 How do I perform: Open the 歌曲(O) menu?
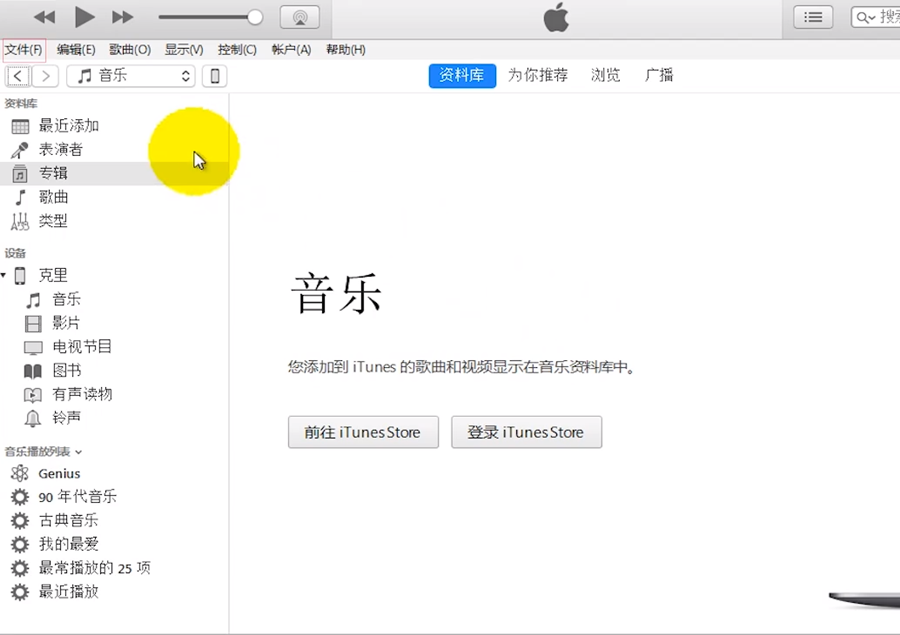130,50
